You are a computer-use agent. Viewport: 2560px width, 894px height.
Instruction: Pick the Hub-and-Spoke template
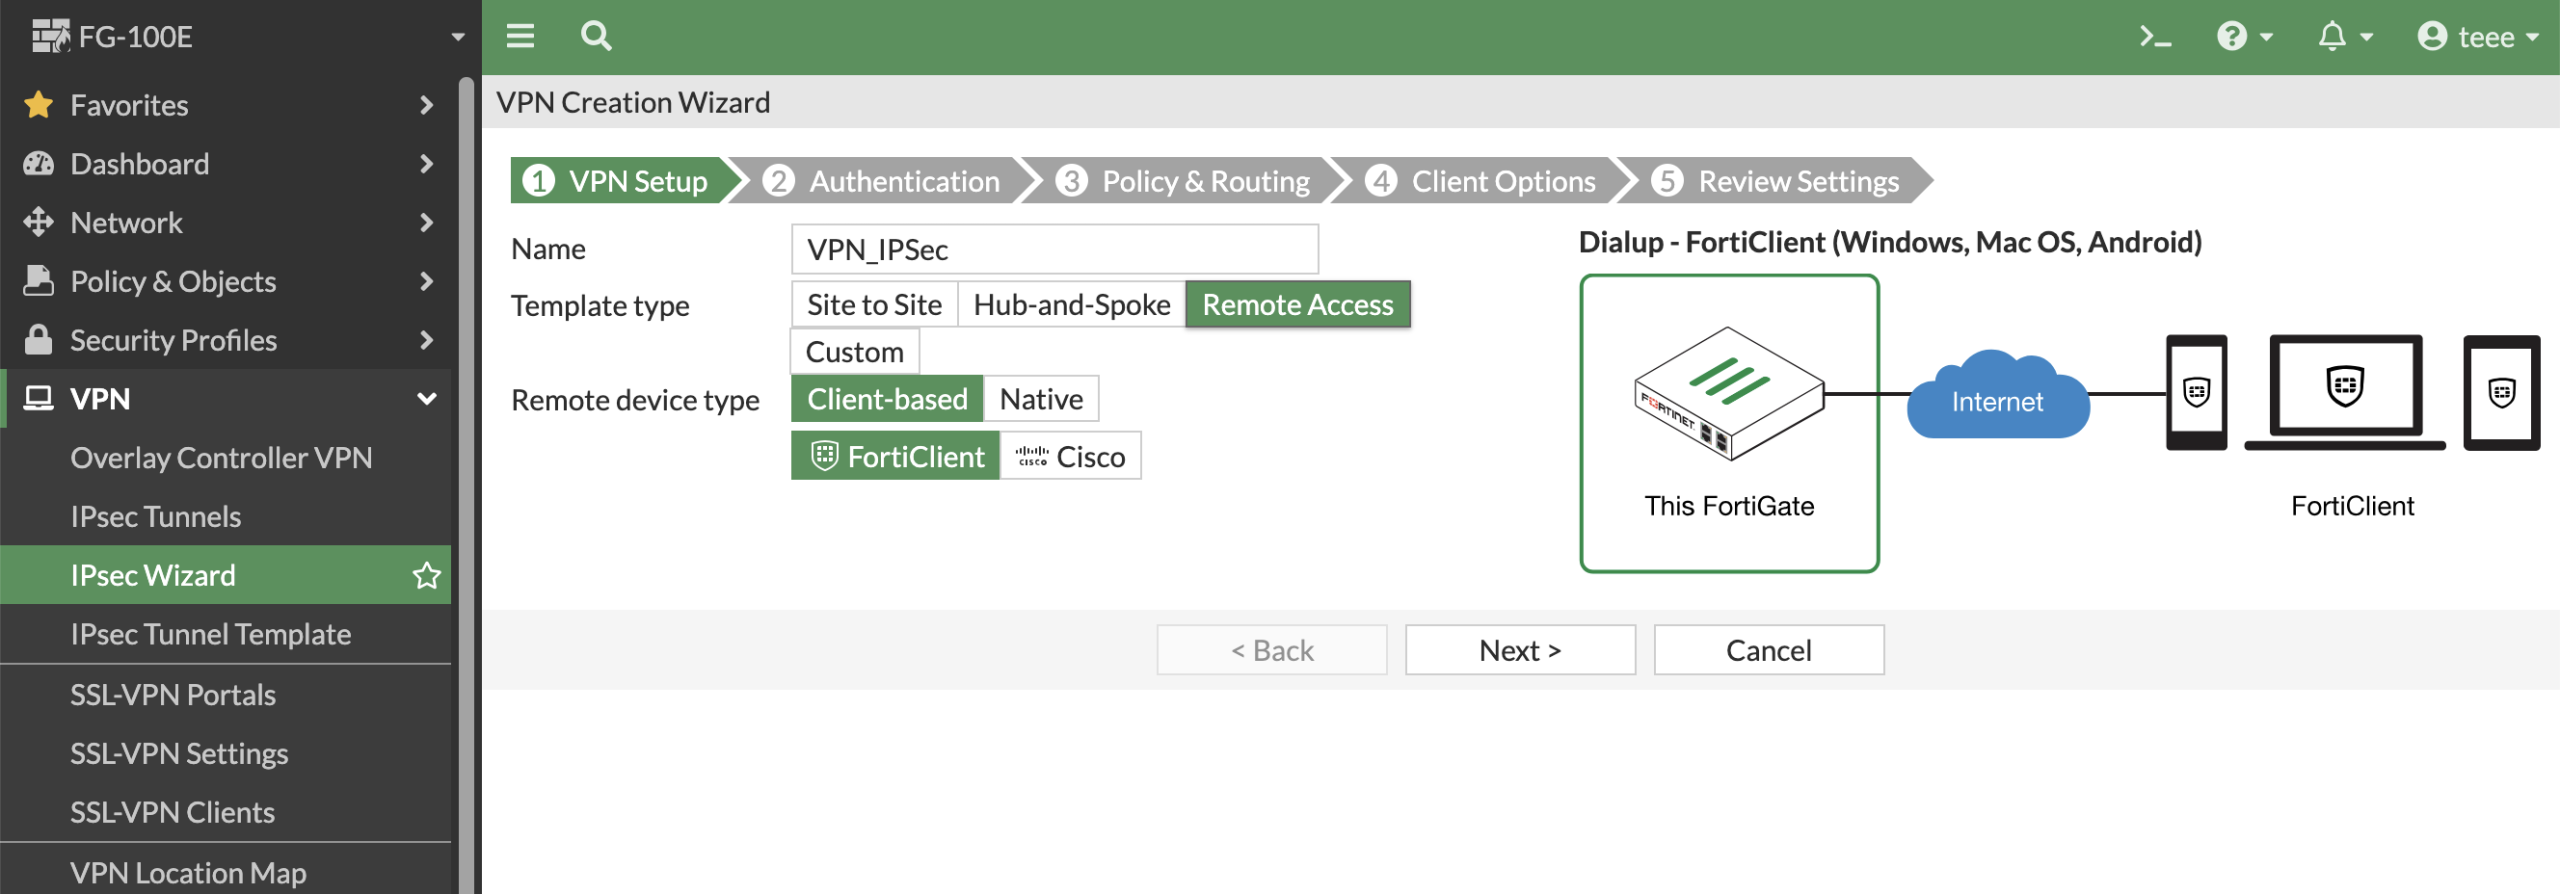pos(1071,305)
